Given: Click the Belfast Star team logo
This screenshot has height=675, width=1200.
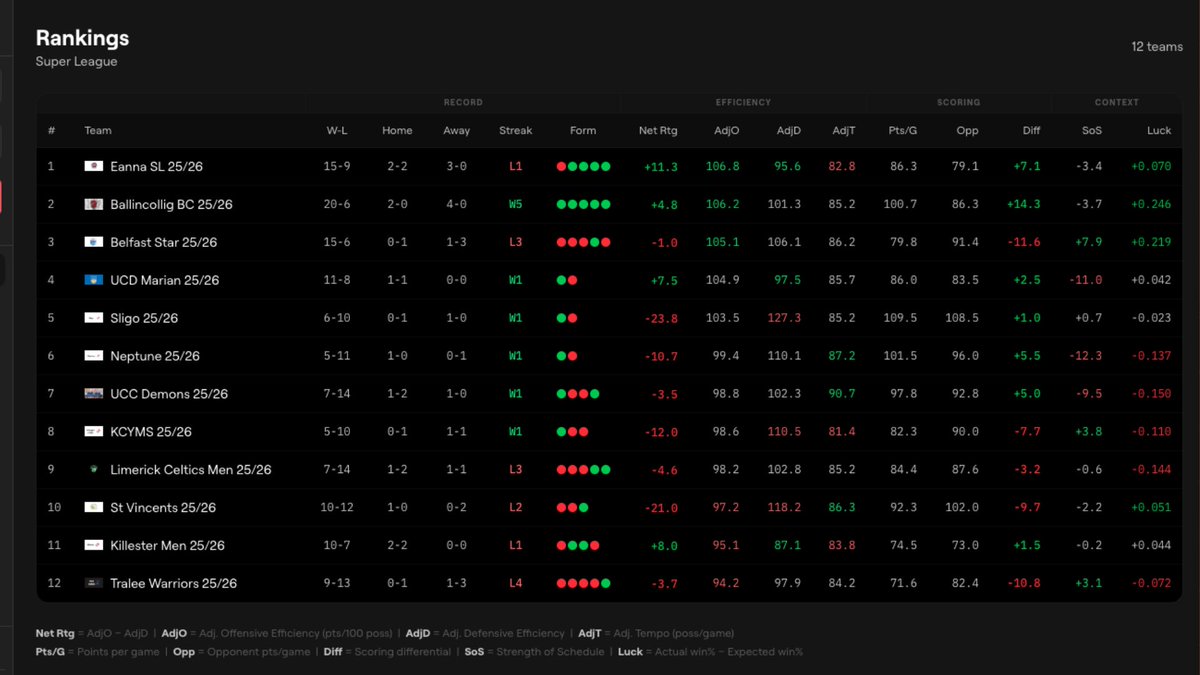Looking at the screenshot, I should [x=94, y=242].
